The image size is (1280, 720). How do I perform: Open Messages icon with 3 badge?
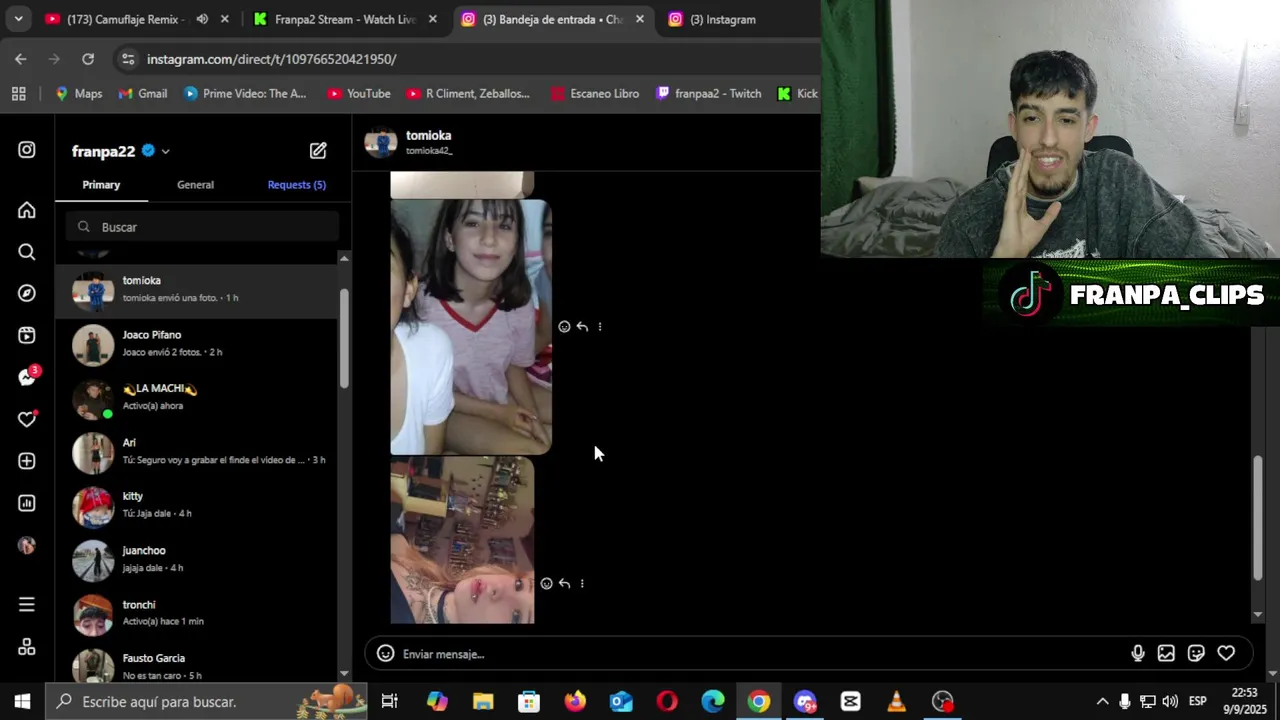[27, 377]
